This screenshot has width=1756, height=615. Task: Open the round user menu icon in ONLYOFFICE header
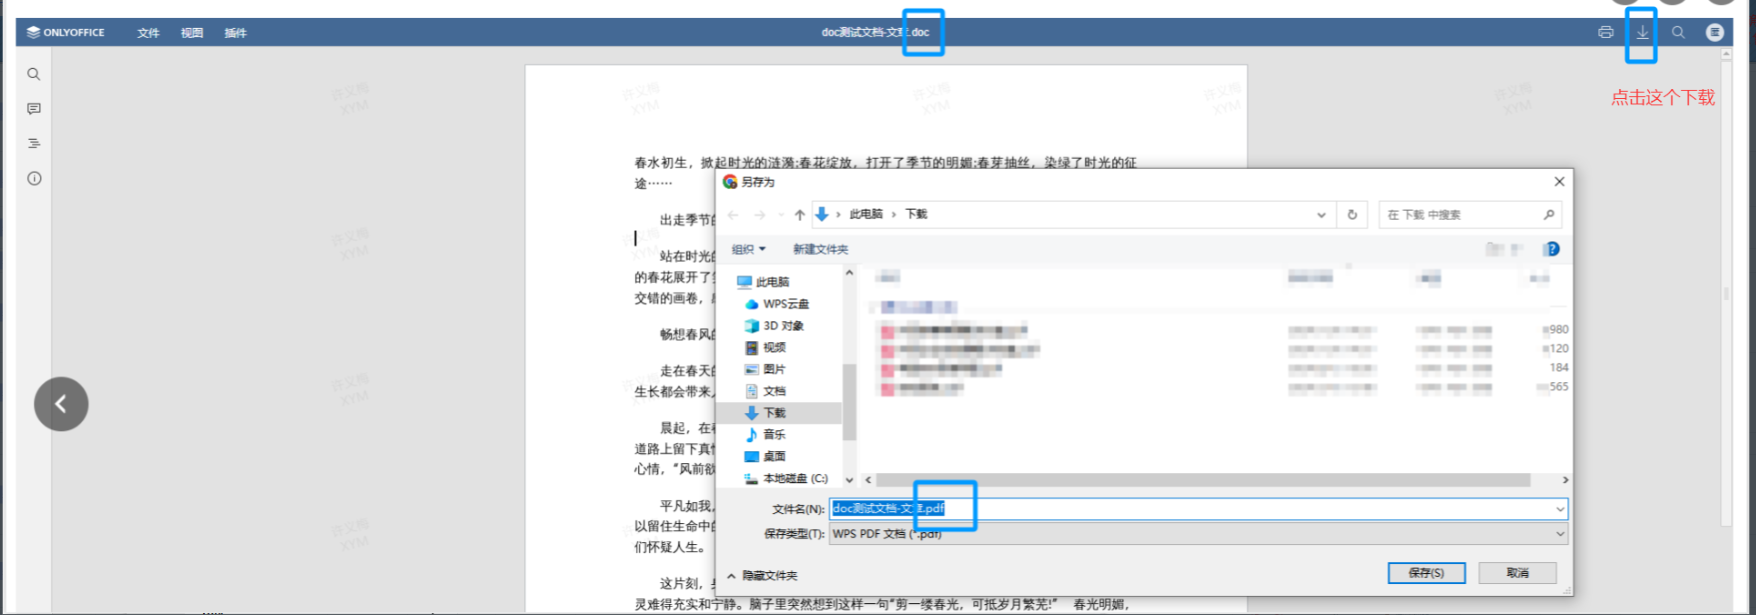coord(1715,32)
